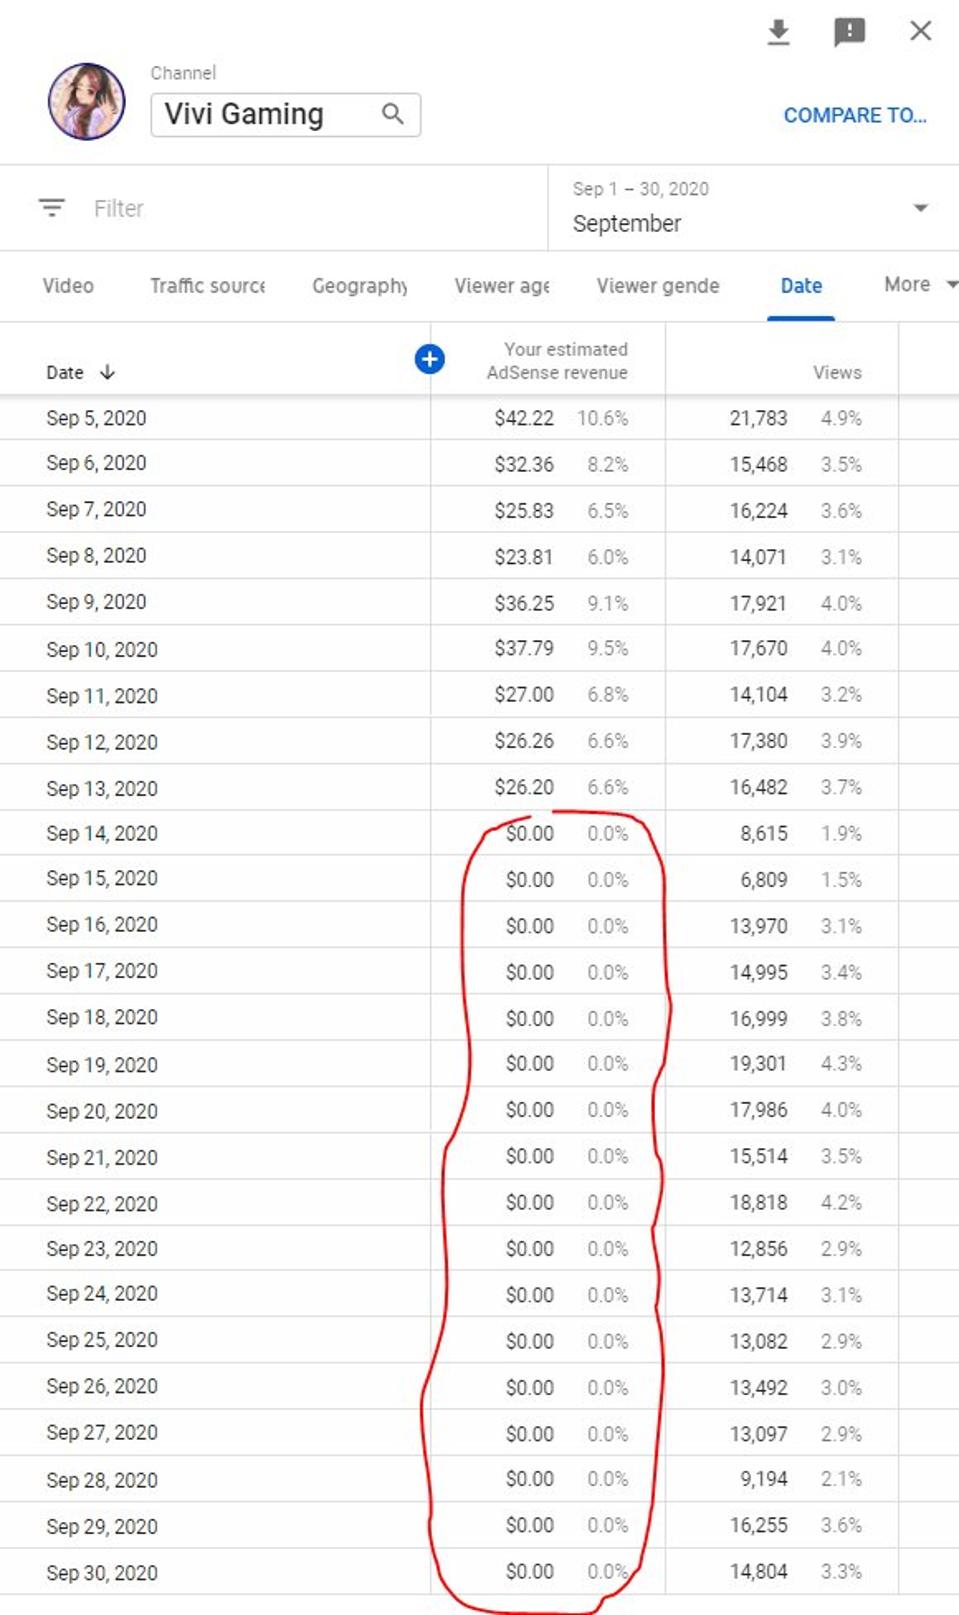Click the $37.79 revenue value
Image resolution: width=959 pixels, height=1615 pixels.
pyautogui.click(x=524, y=648)
